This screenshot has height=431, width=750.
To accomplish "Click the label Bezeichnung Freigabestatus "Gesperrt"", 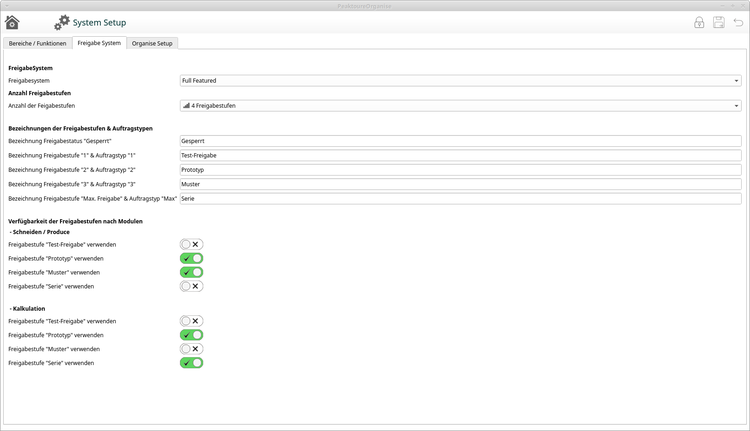I will pyautogui.click(x=60, y=141).
